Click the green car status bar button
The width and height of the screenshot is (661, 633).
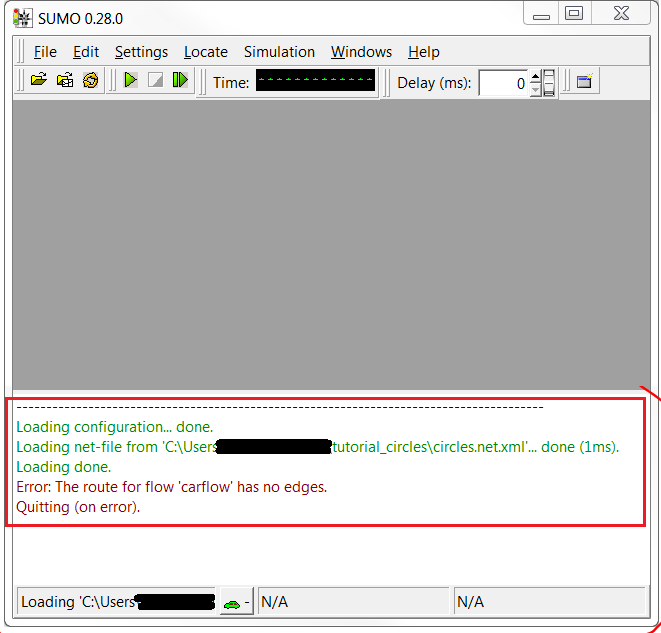pos(236,602)
